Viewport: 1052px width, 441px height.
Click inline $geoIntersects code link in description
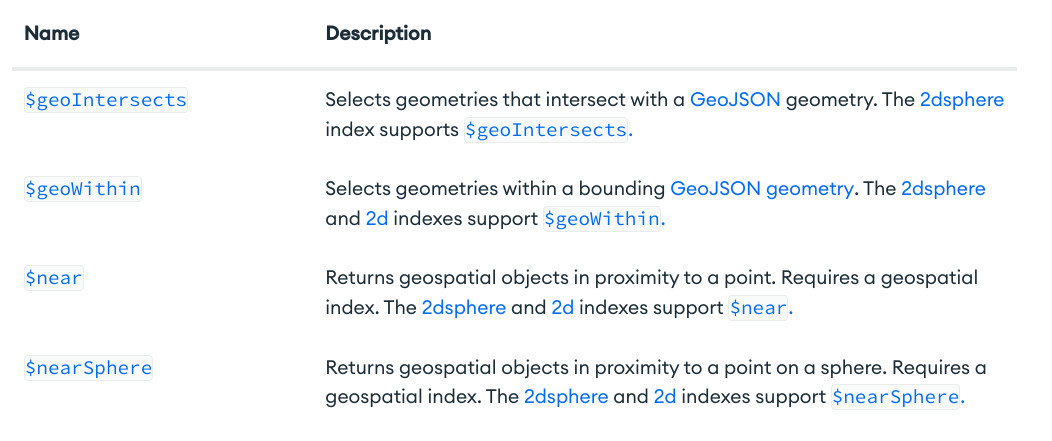(x=547, y=130)
